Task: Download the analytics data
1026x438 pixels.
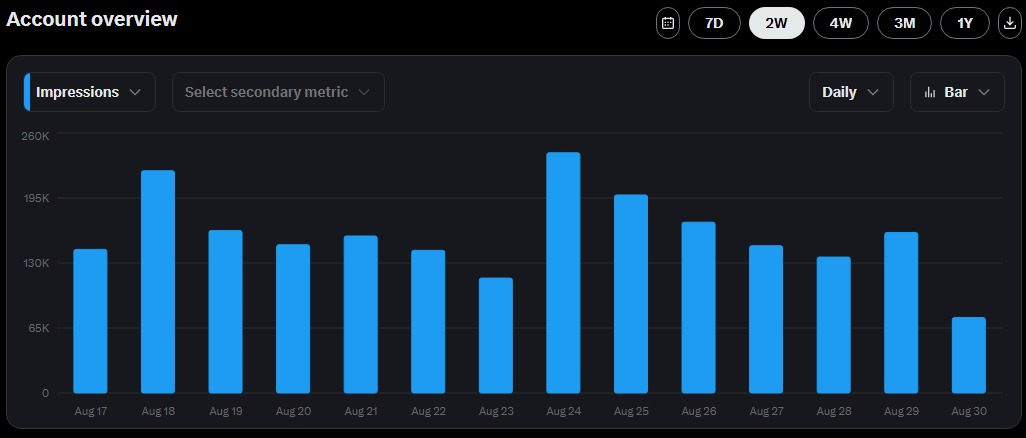Action: pyautogui.click(x=1008, y=24)
